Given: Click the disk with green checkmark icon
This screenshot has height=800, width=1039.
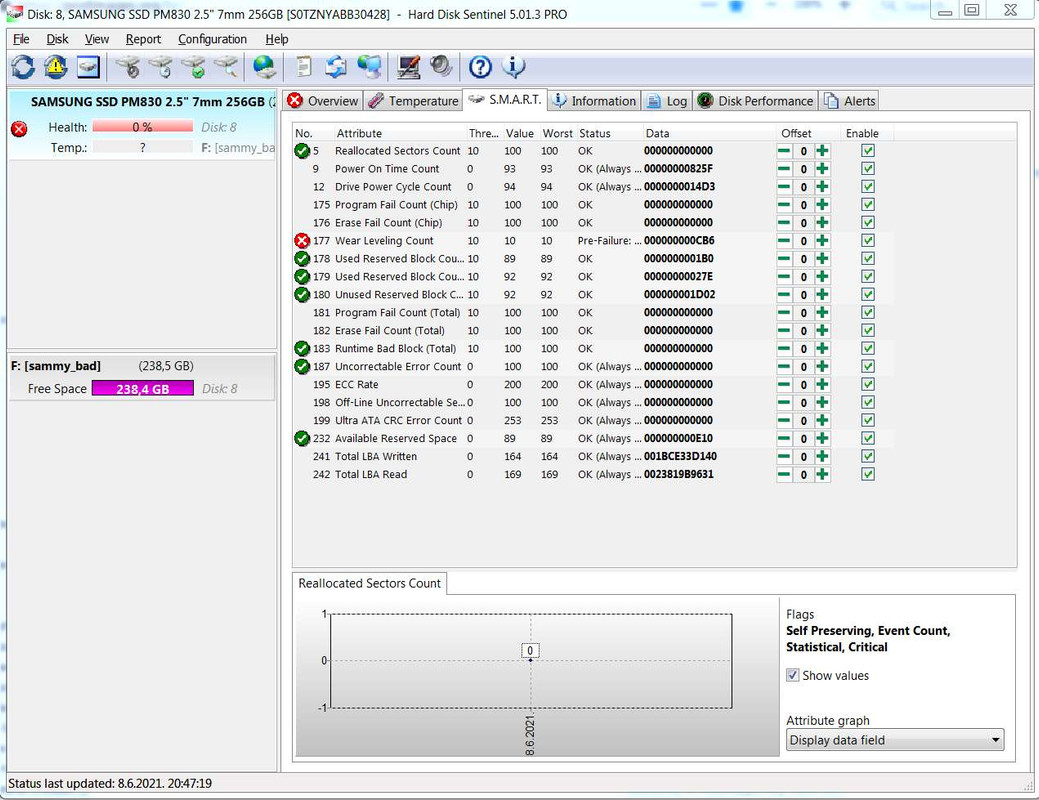Looking at the screenshot, I should 193,66.
